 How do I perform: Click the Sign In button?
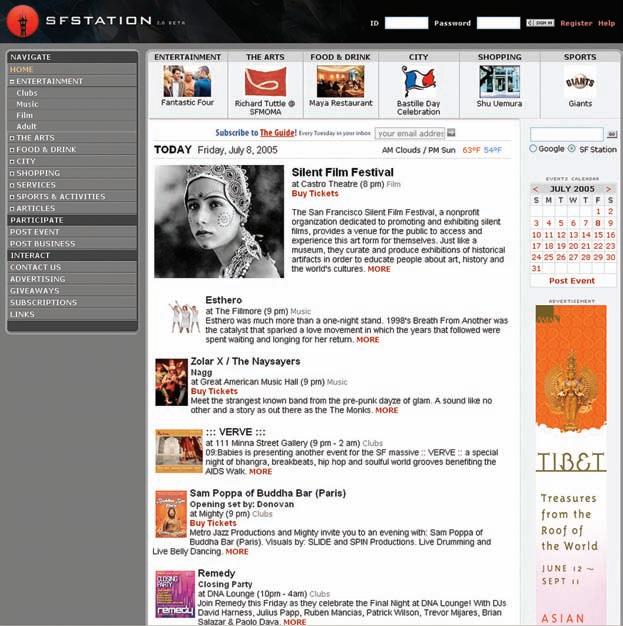[540, 23]
